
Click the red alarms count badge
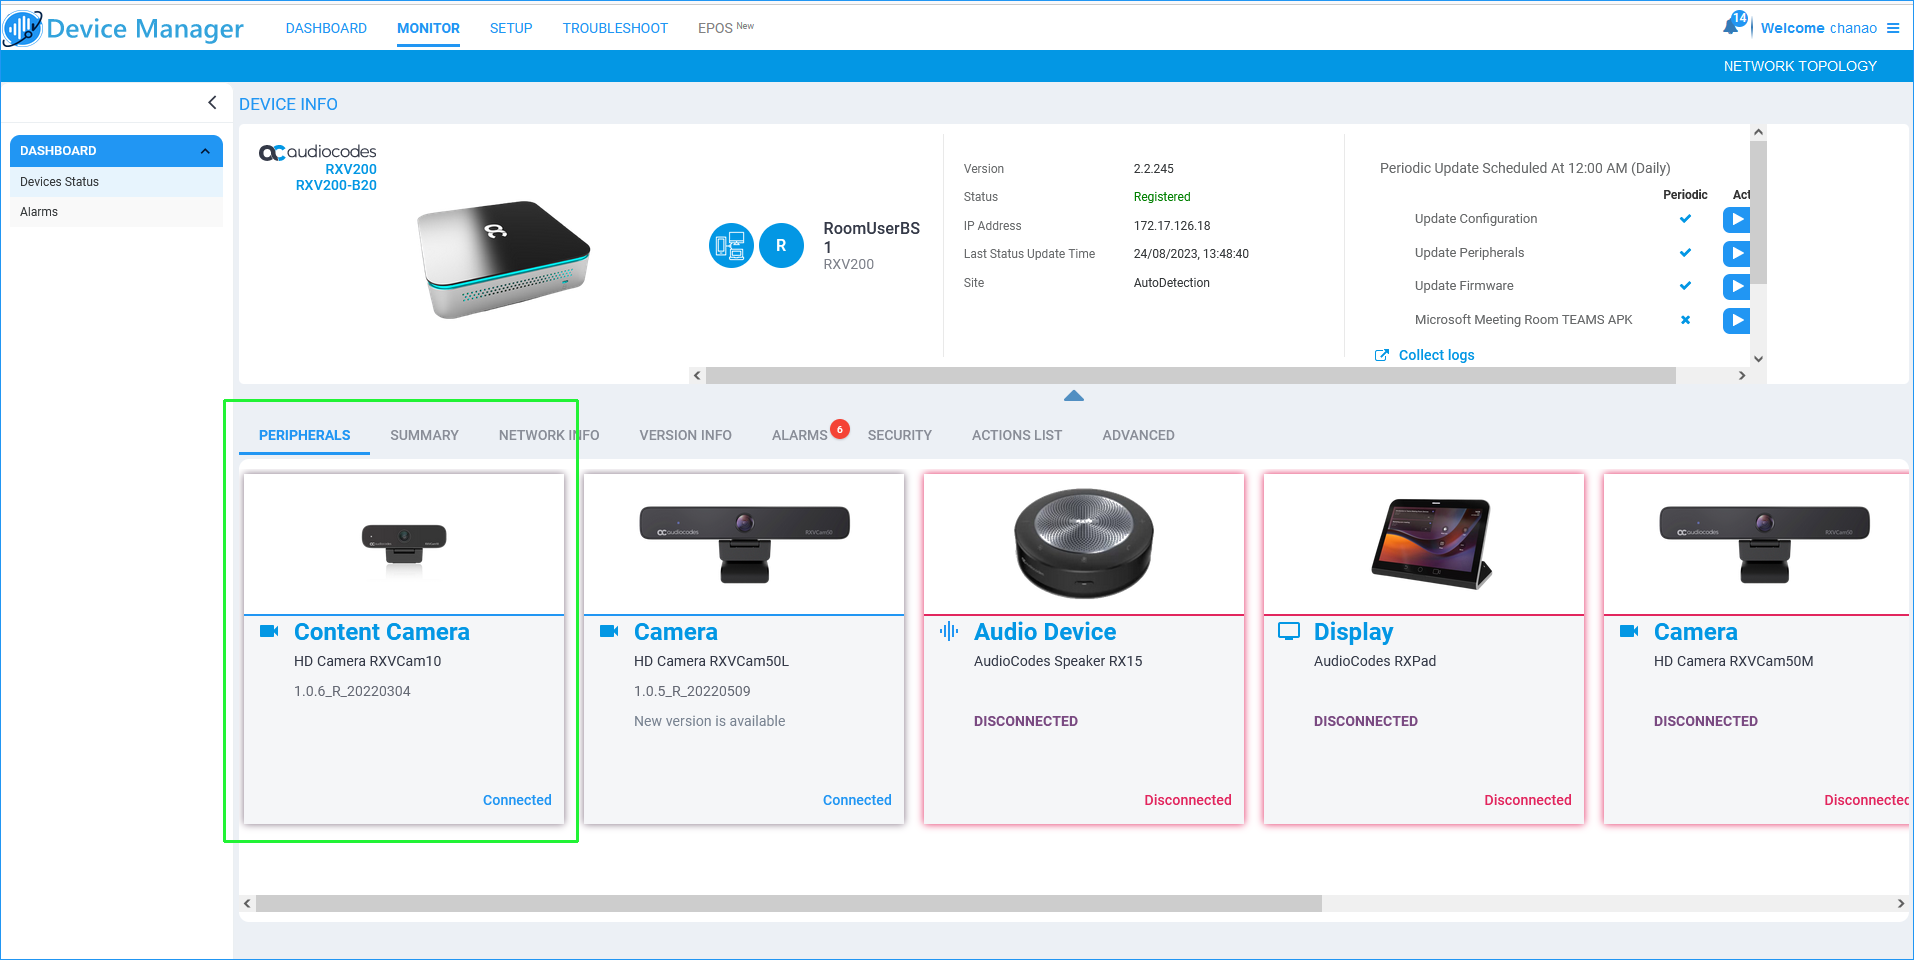coord(840,429)
